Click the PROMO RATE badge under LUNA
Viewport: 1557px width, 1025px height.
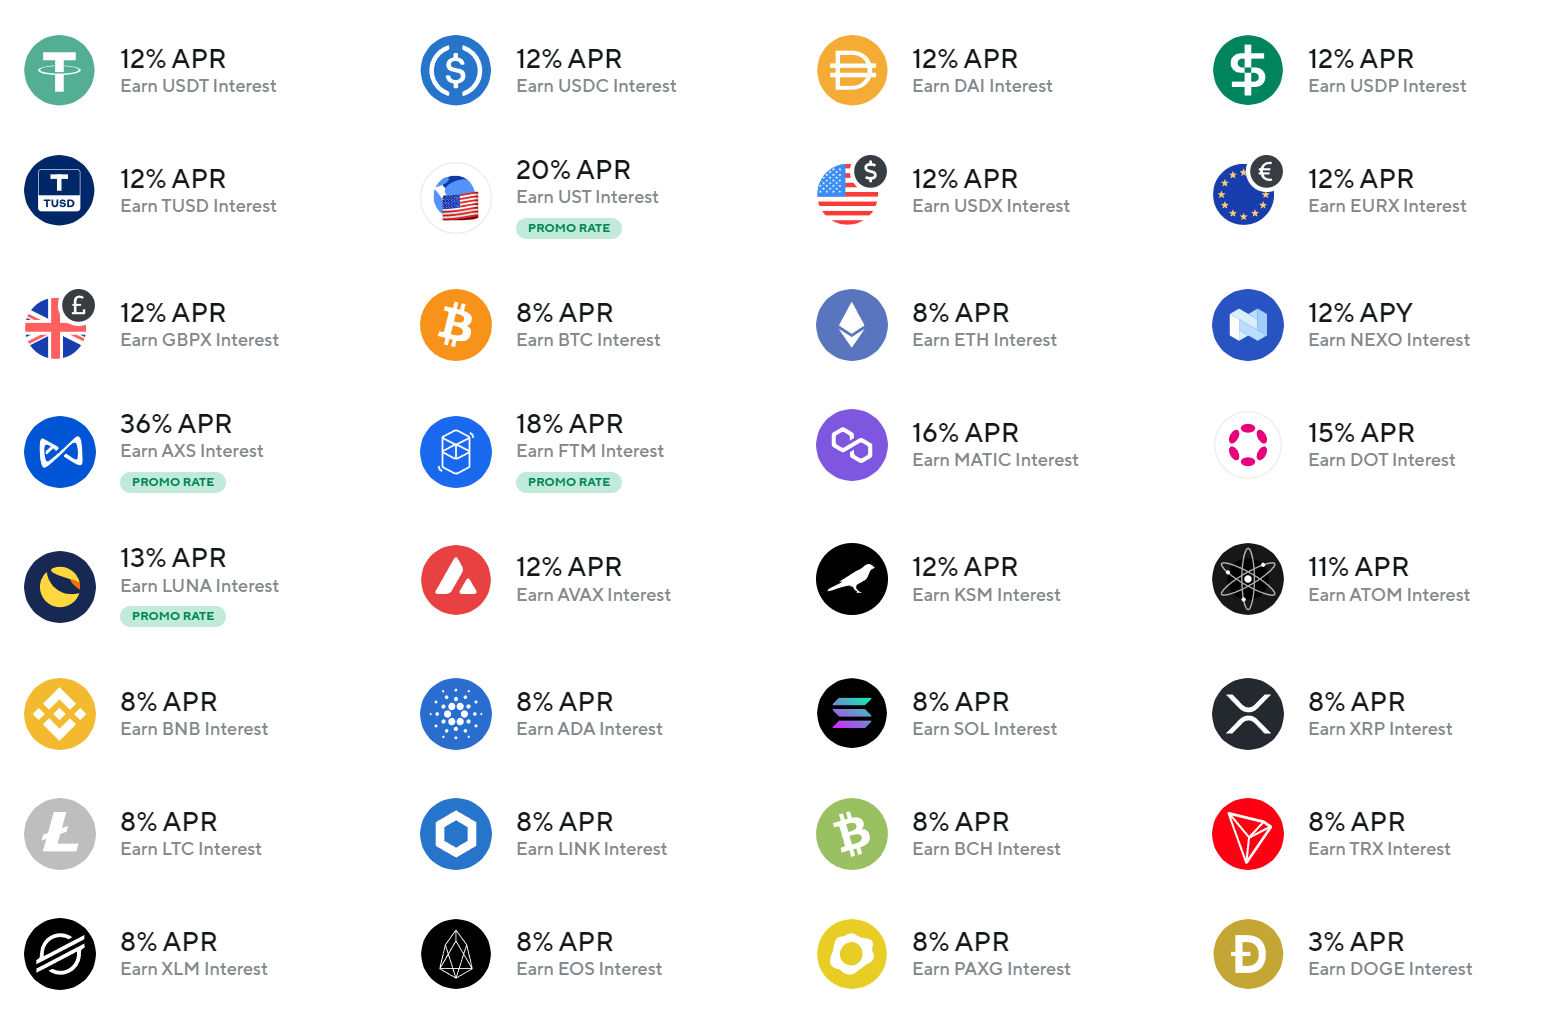pos(173,616)
